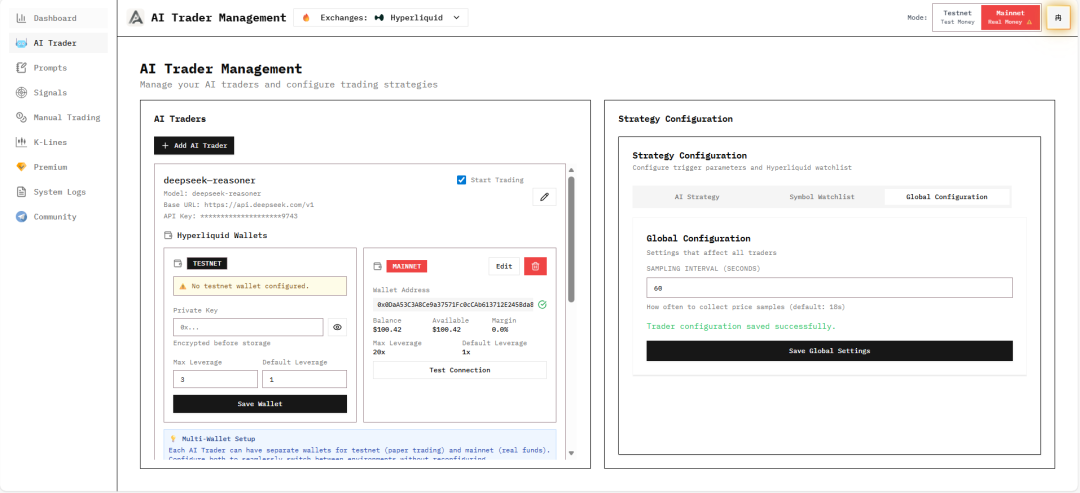Expand the Hyperliquid exchange dropdown
The height and width of the screenshot is (493, 1080).
coord(380,17)
